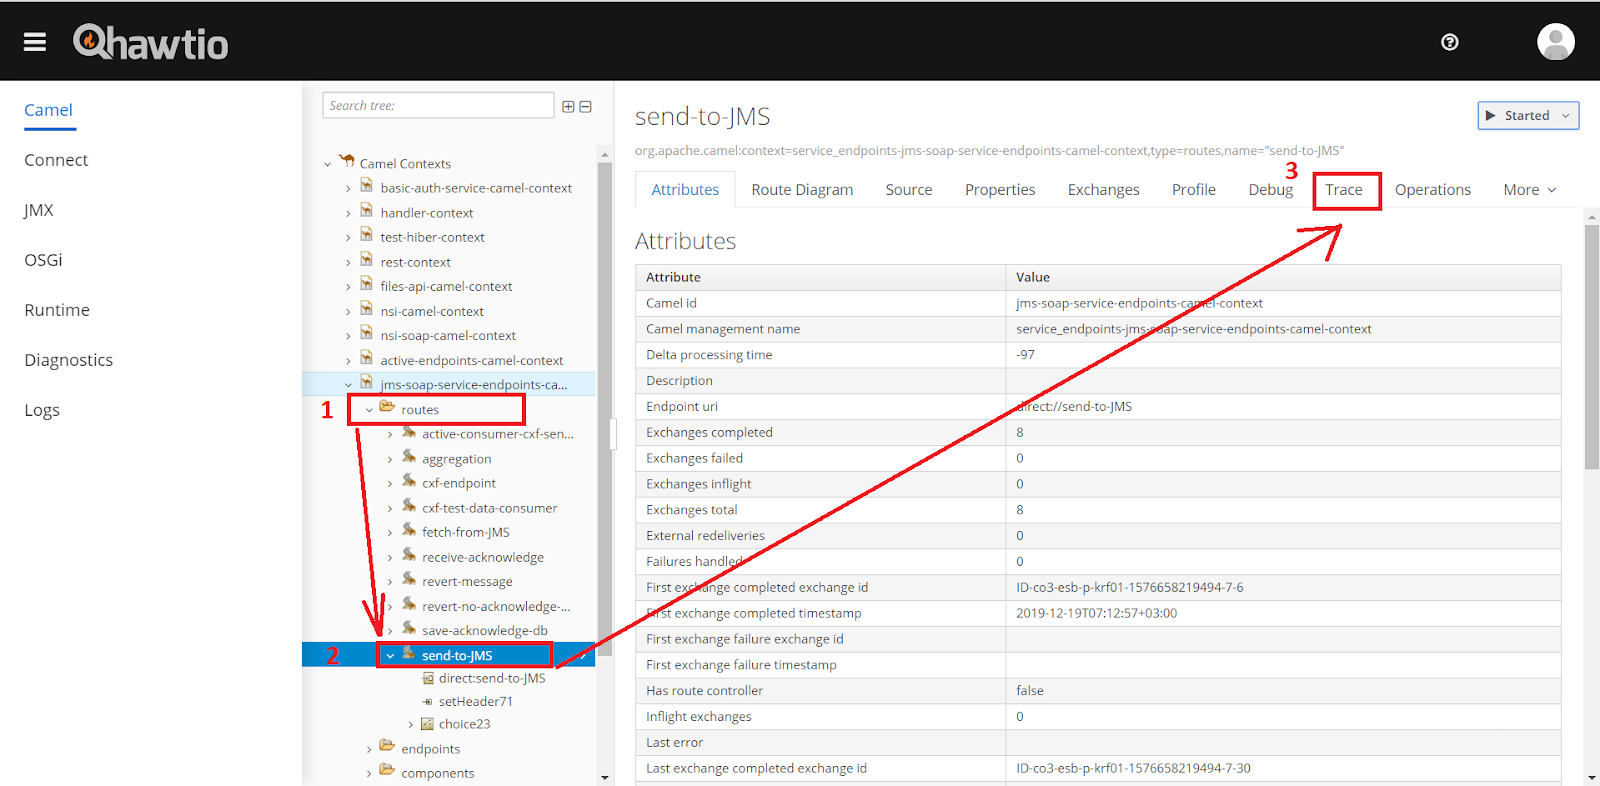Click the hawtio logo
This screenshot has height=786, width=1600.
[x=150, y=42]
